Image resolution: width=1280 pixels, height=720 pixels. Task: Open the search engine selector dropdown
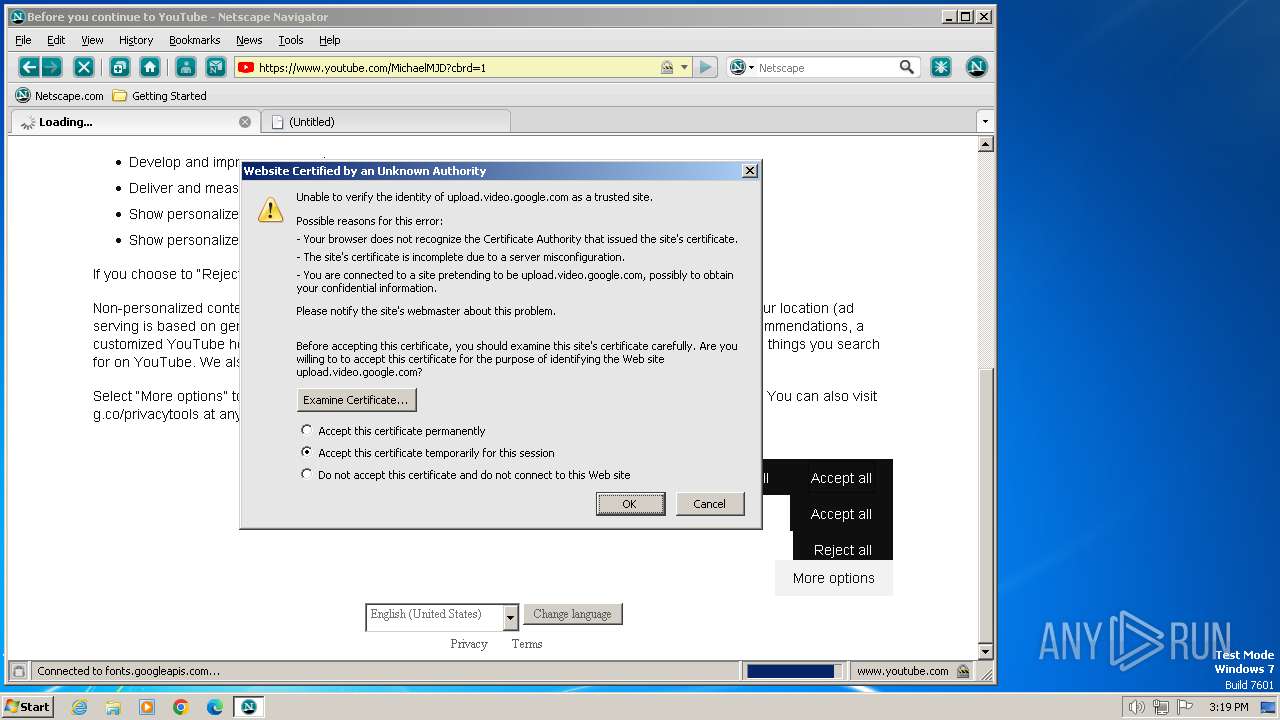[x=741, y=67]
